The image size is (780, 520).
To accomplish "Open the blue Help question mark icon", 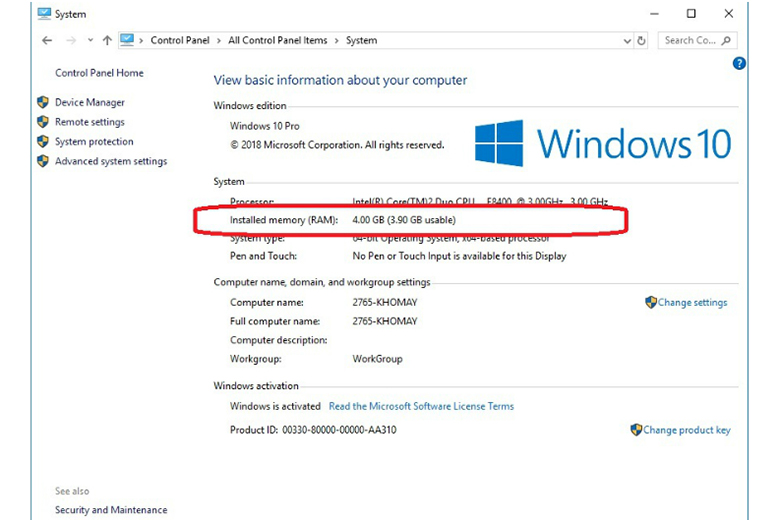I will (x=739, y=63).
